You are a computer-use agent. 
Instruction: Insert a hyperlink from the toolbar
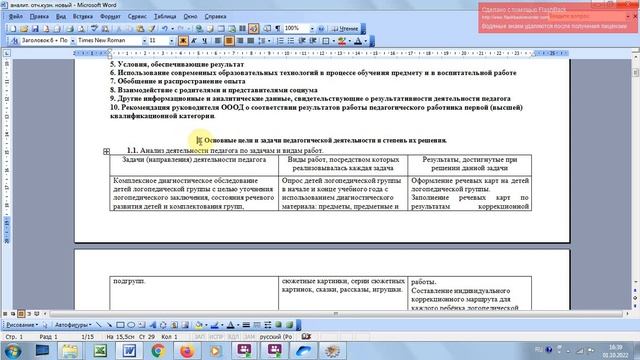point(199,29)
